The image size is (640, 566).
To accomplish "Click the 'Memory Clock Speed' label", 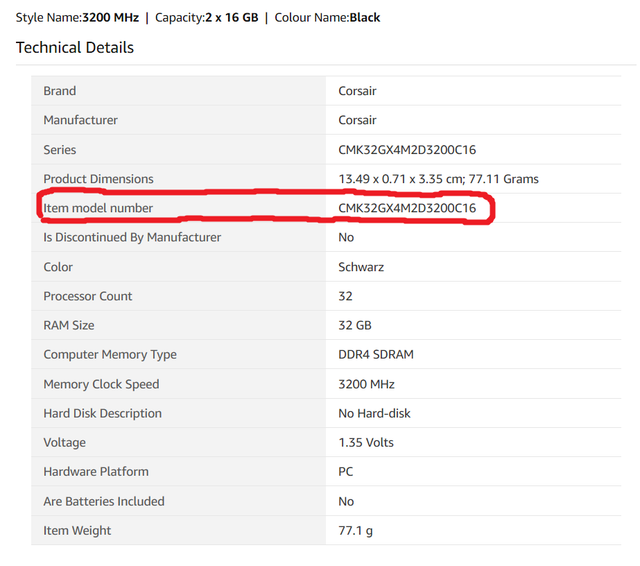I will [x=101, y=384].
